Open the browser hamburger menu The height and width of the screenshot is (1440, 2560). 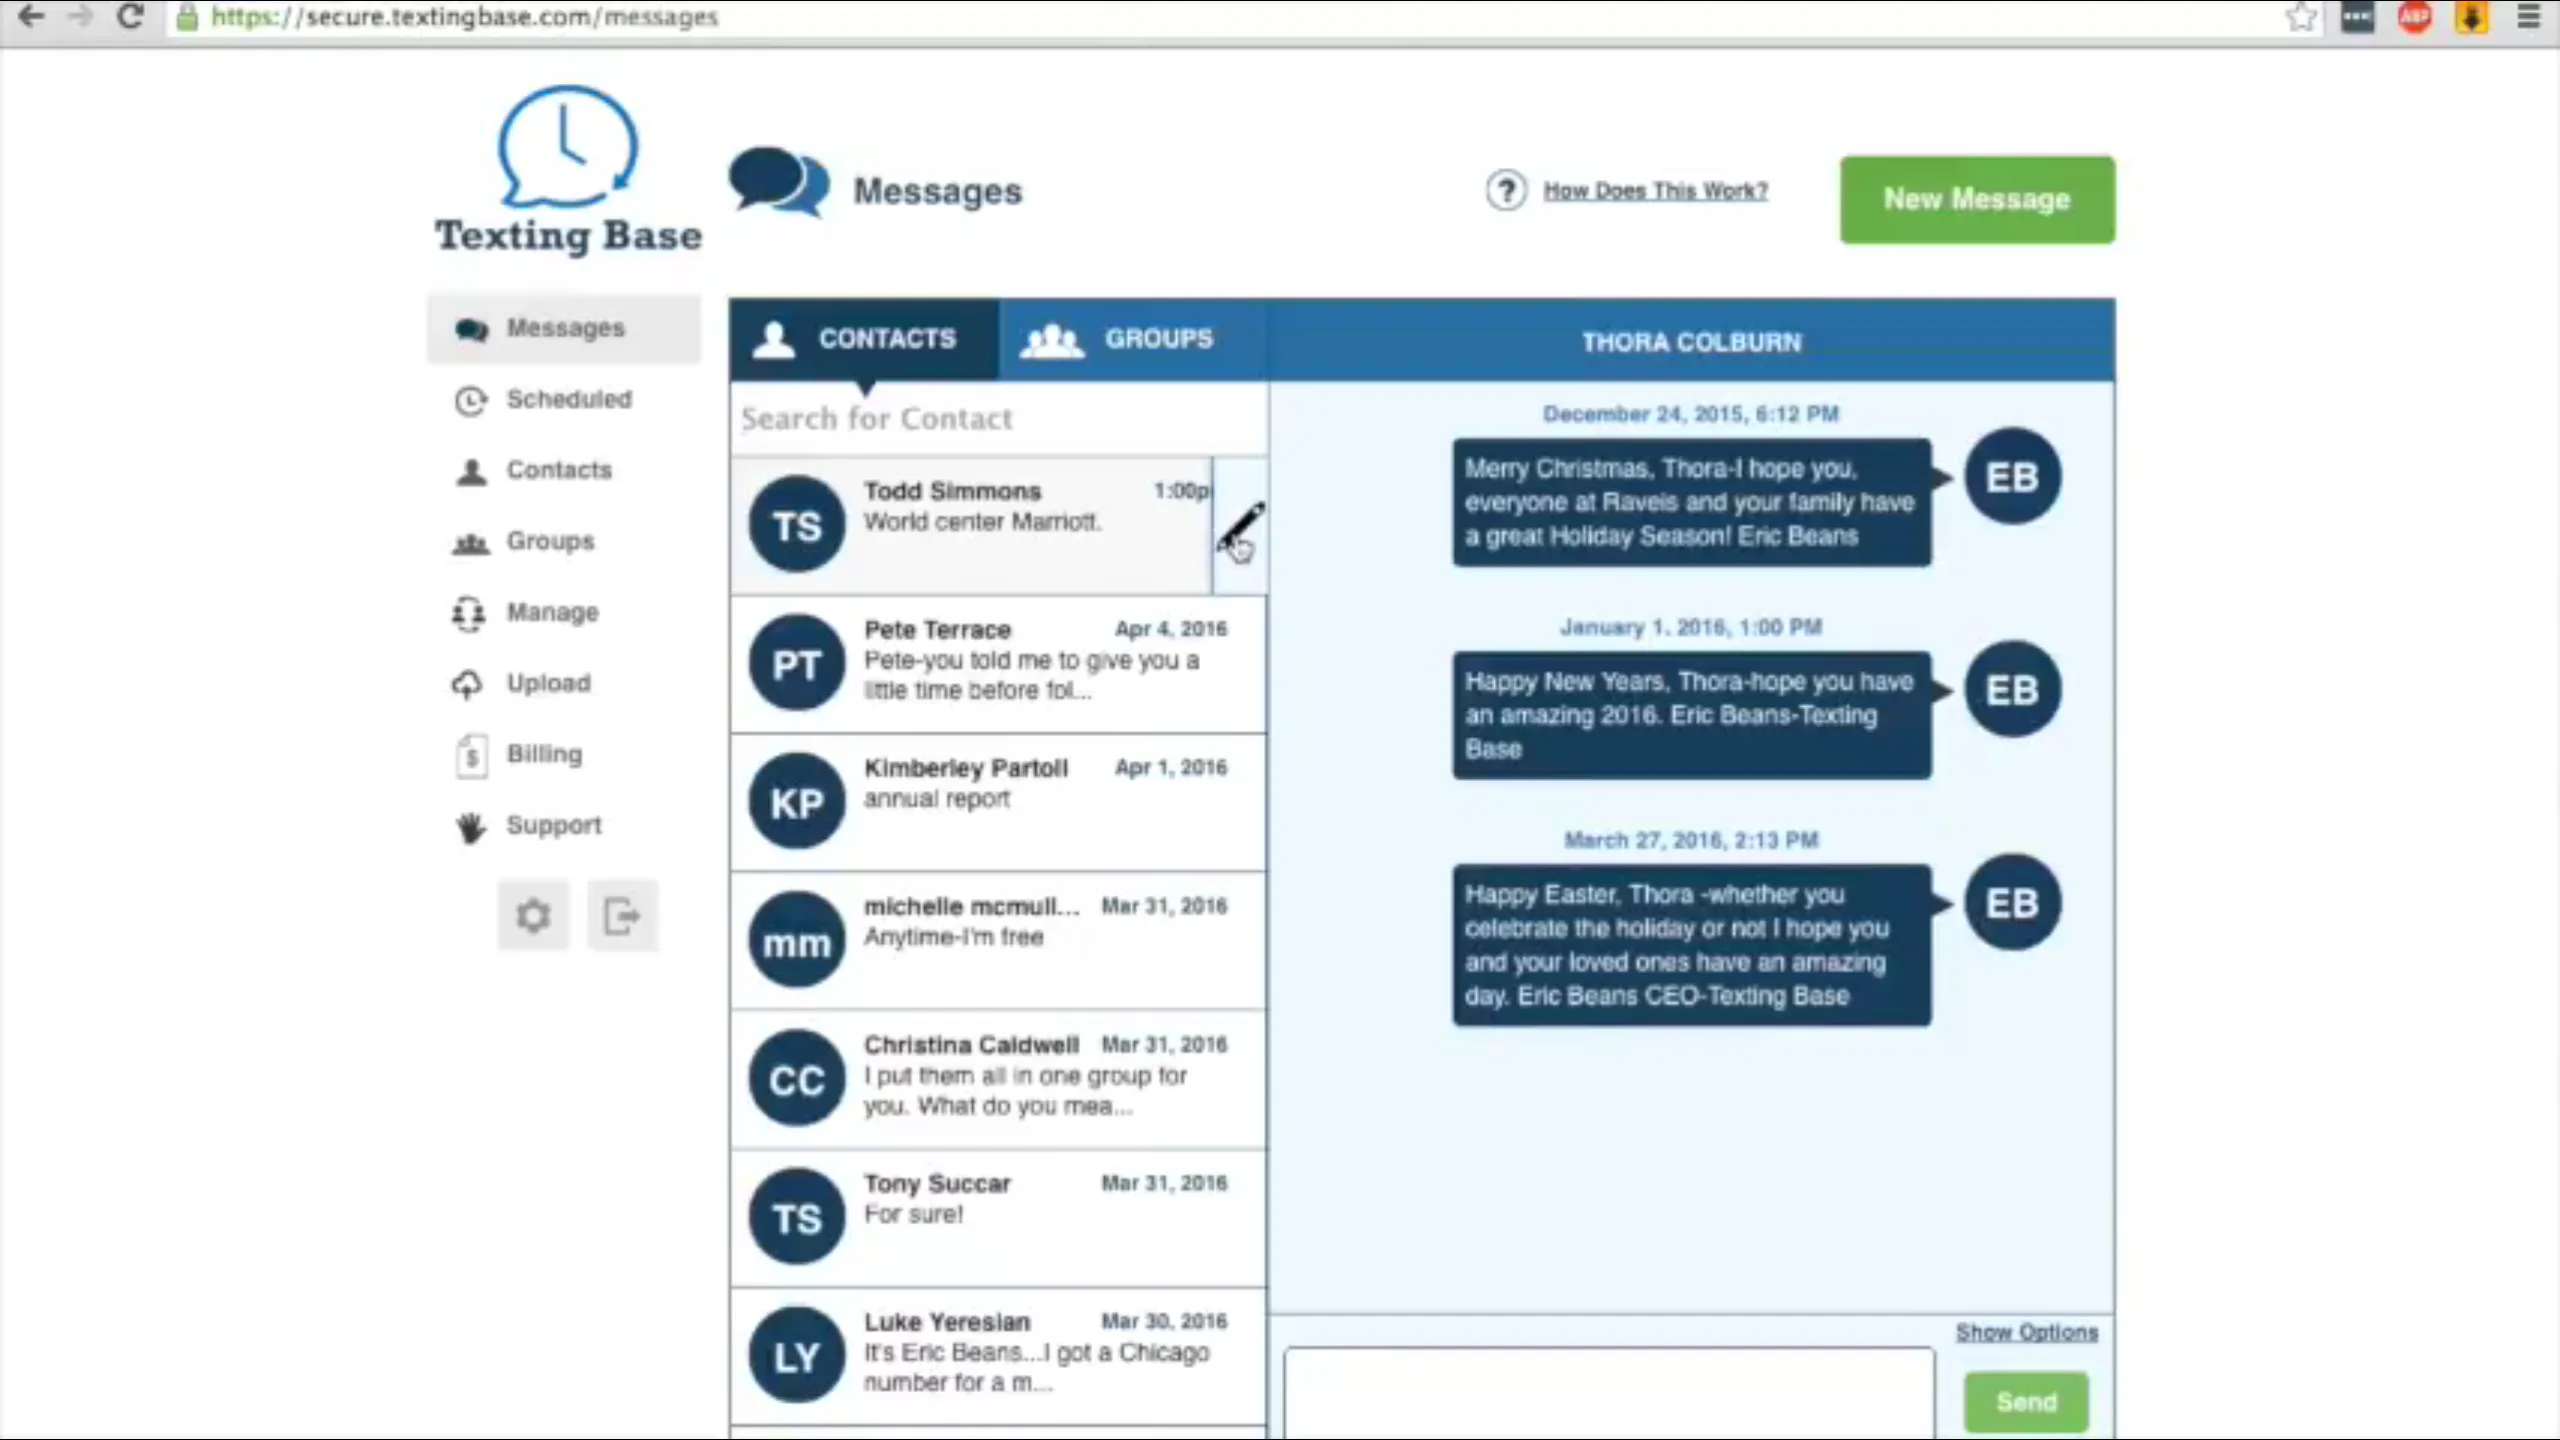(x=2529, y=17)
